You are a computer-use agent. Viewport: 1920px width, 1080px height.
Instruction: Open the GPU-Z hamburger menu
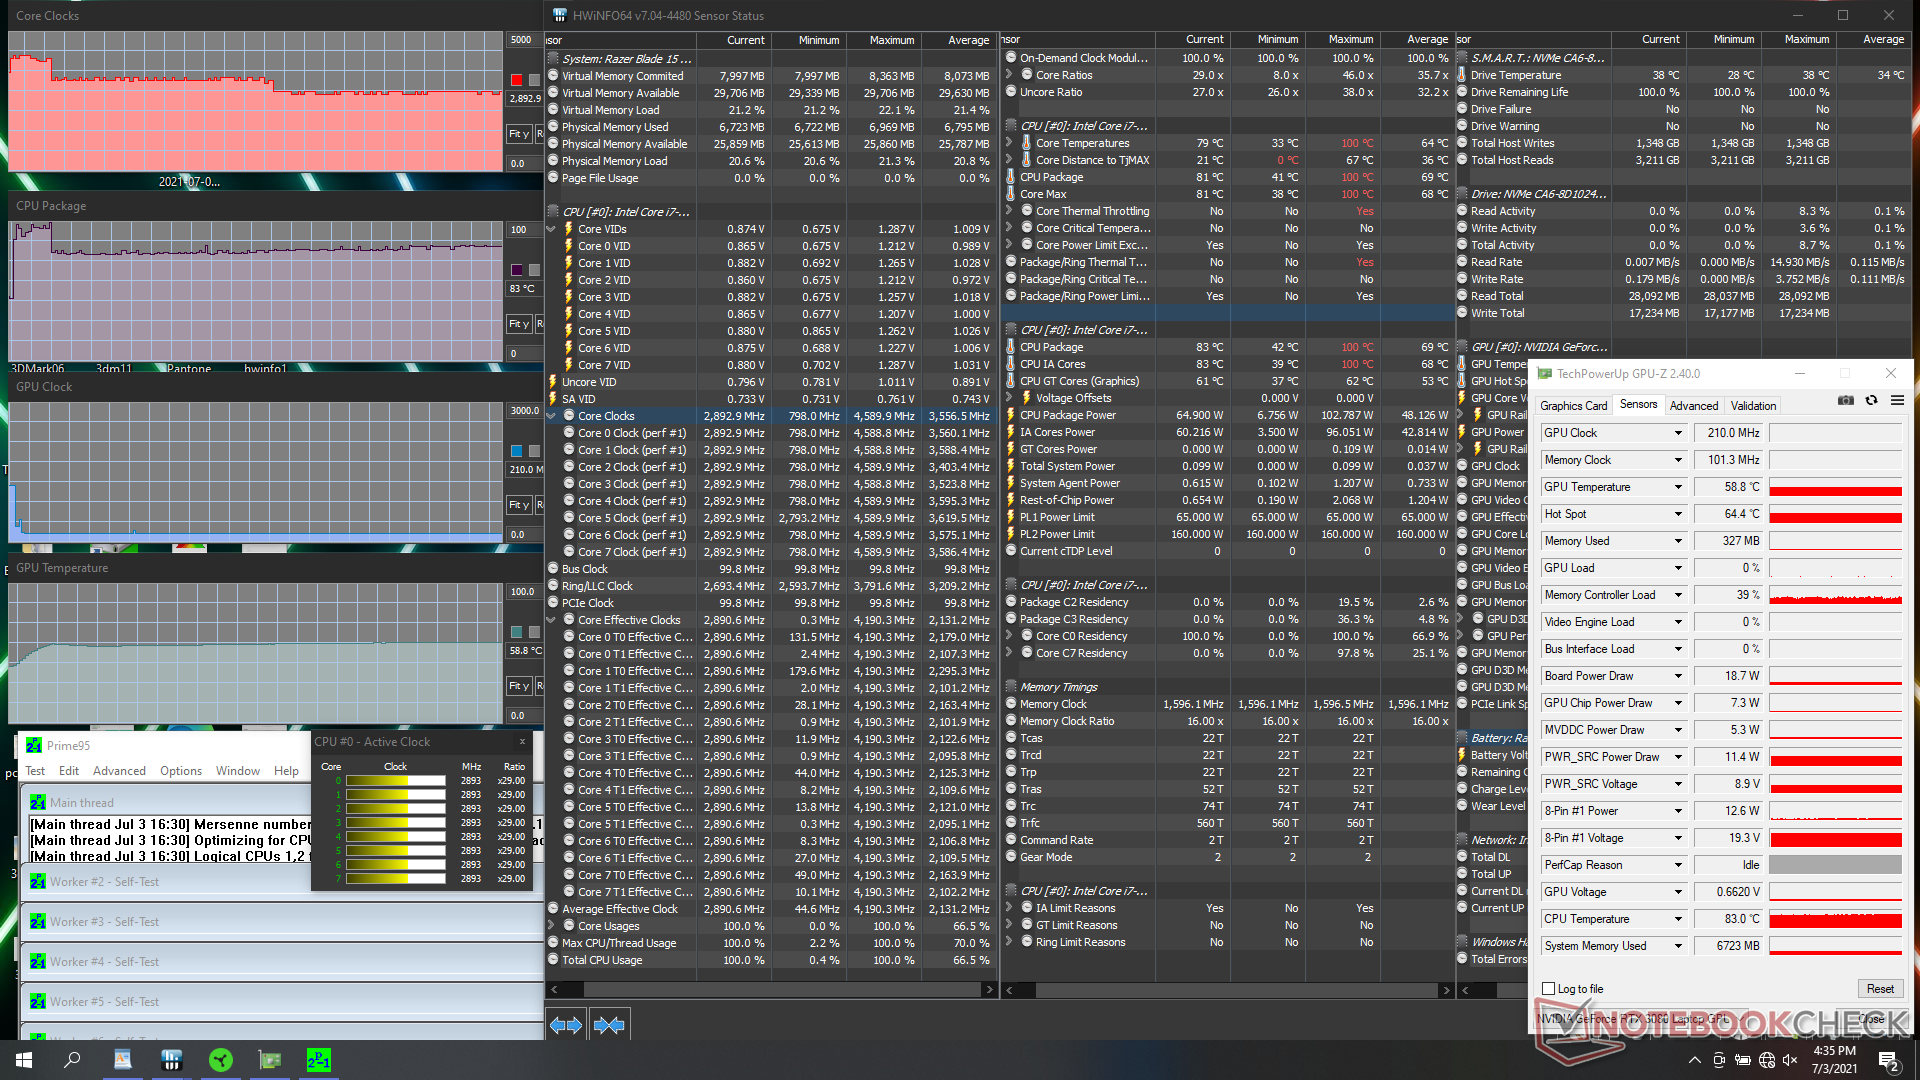tap(1897, 401)
